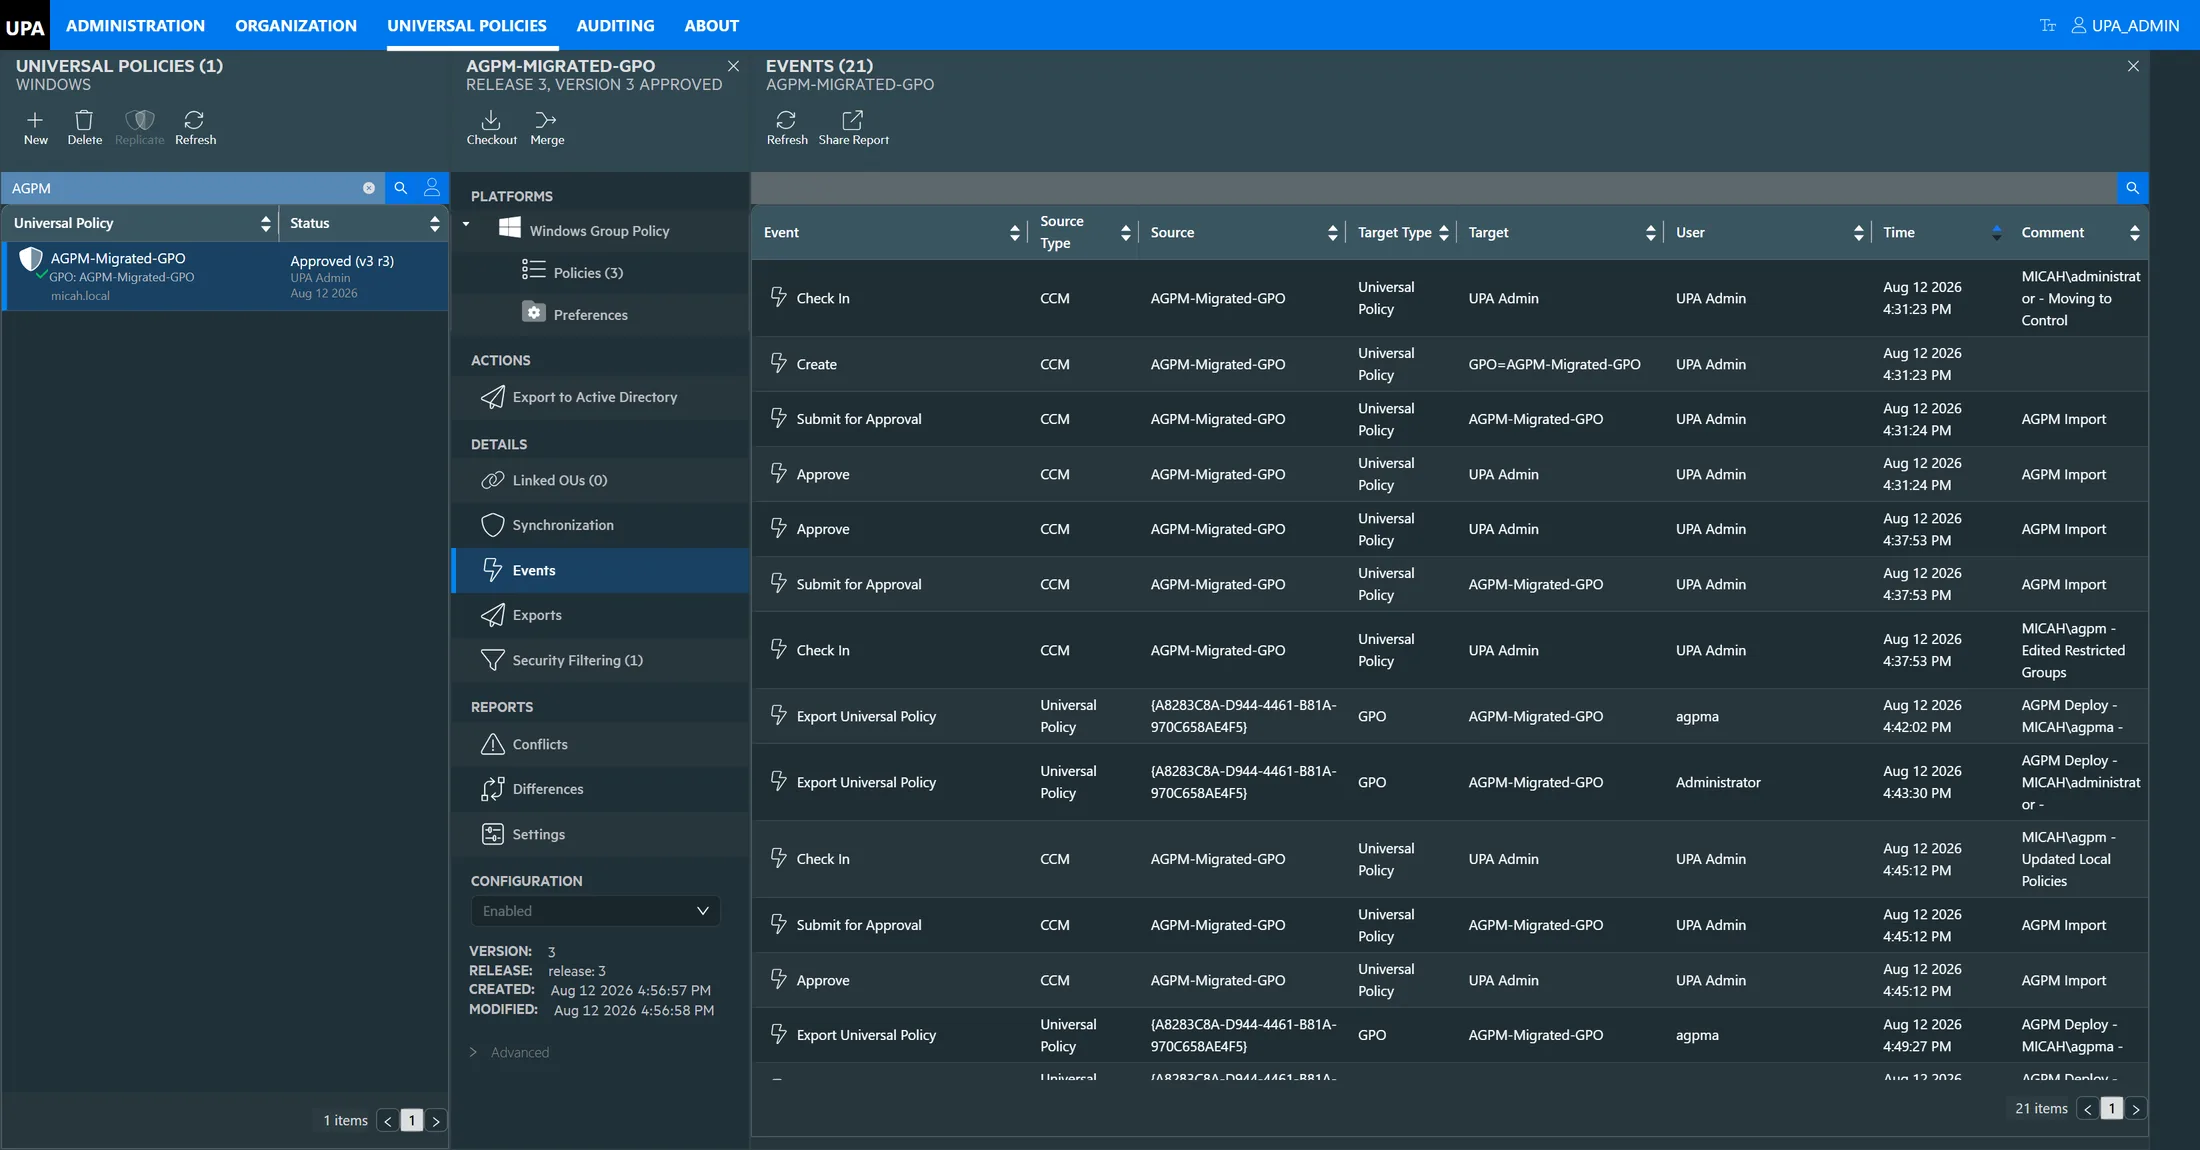The image size is (2200, 1150).
Task: Delete the selected universal policy
Action: [x=84, y=128]
